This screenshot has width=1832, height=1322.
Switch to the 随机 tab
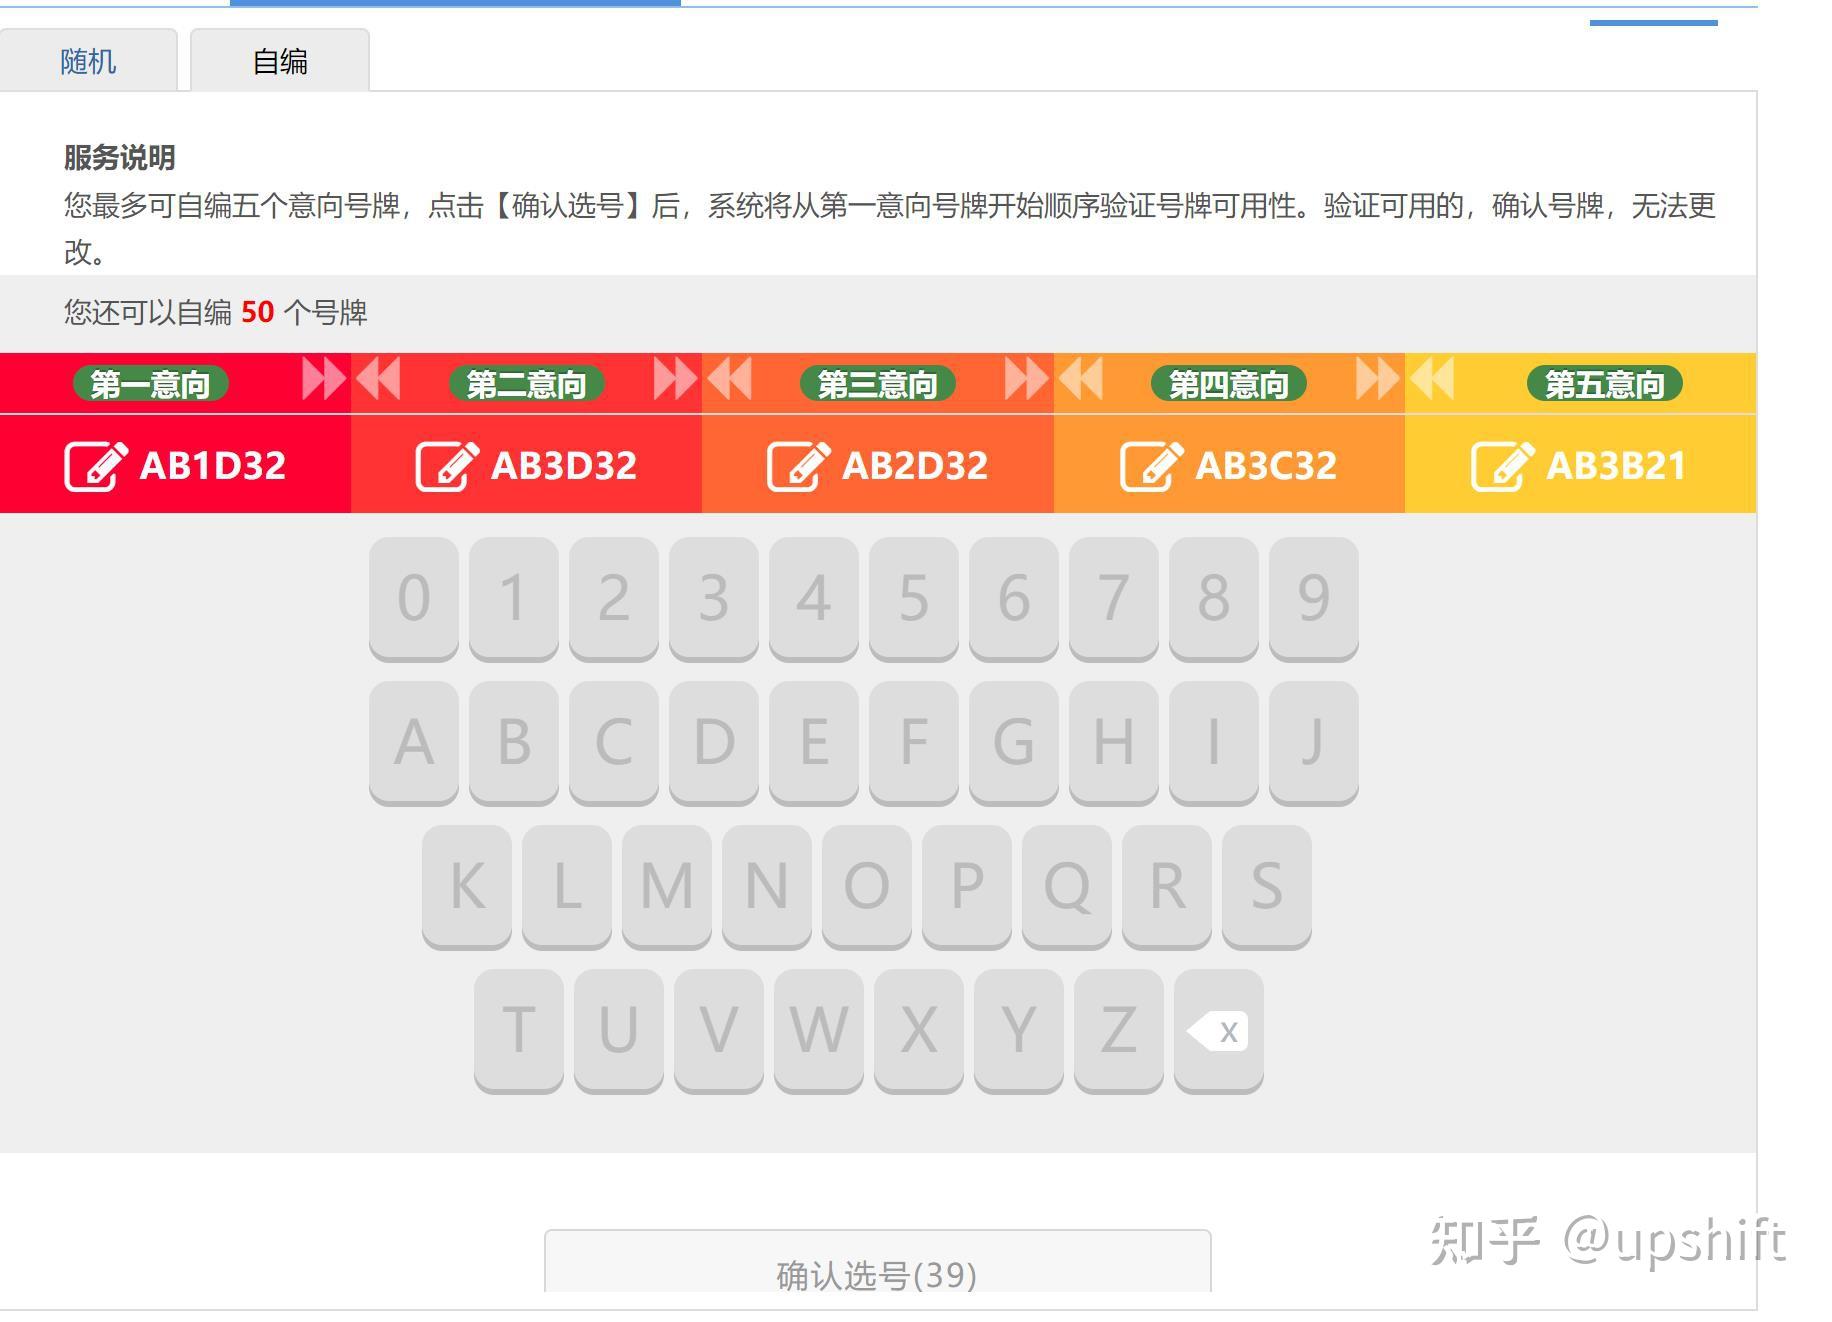coord(88,61)
